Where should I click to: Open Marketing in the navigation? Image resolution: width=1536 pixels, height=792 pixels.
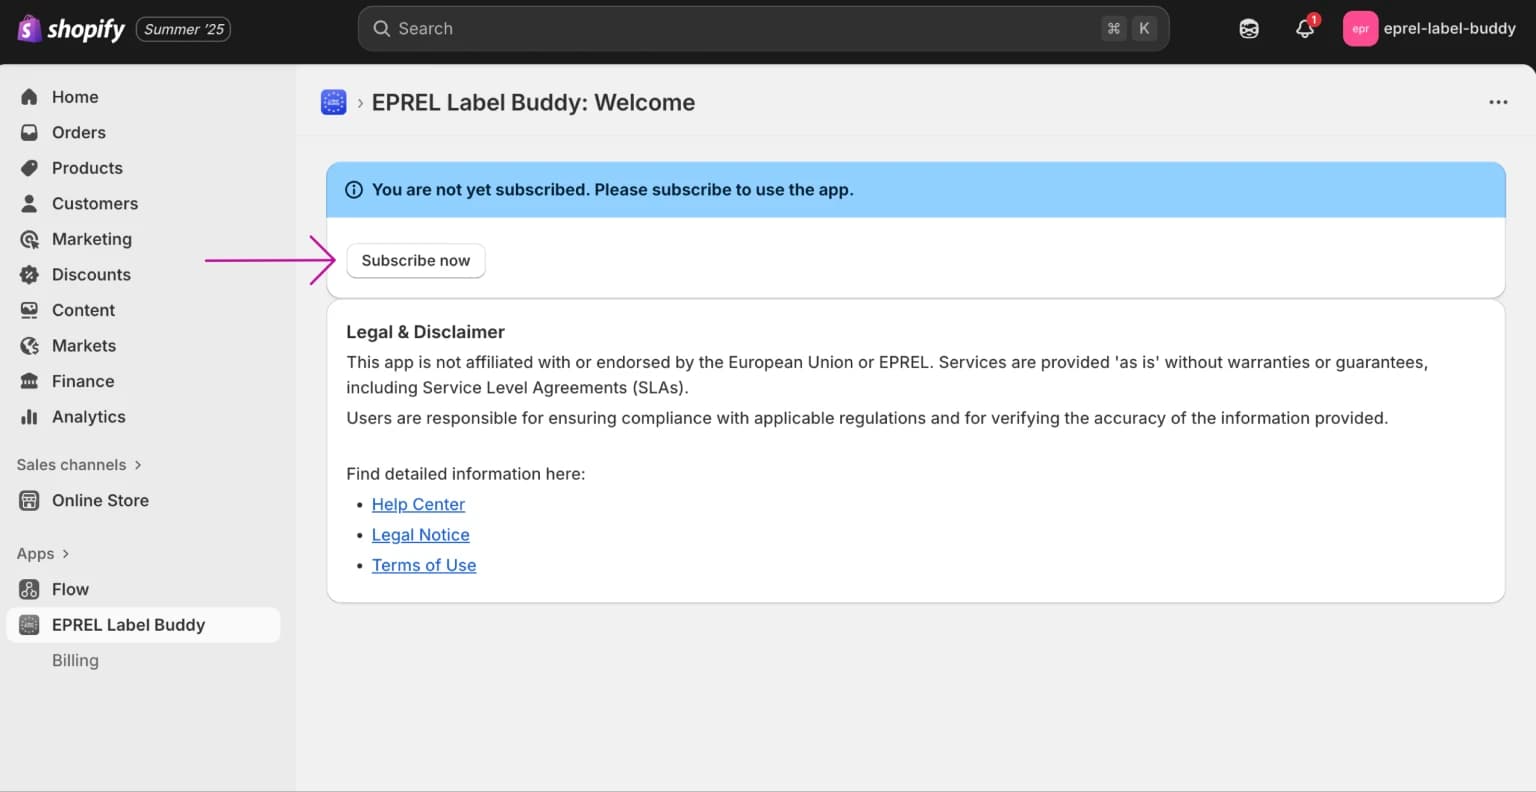(92, 239)
